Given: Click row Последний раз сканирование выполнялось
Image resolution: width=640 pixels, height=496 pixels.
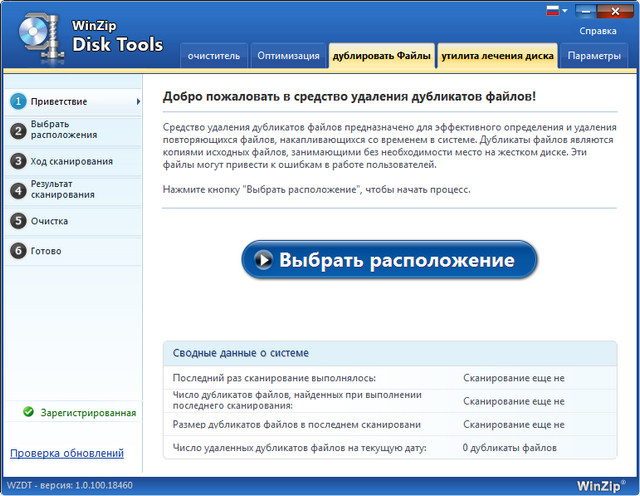Looking at the screenshot, I should [x=390, y=378].
